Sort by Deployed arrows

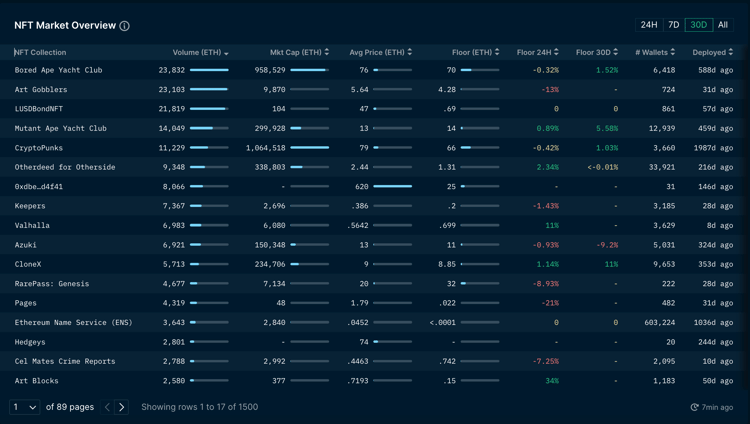pyautogui.click(x=731, y=52)
